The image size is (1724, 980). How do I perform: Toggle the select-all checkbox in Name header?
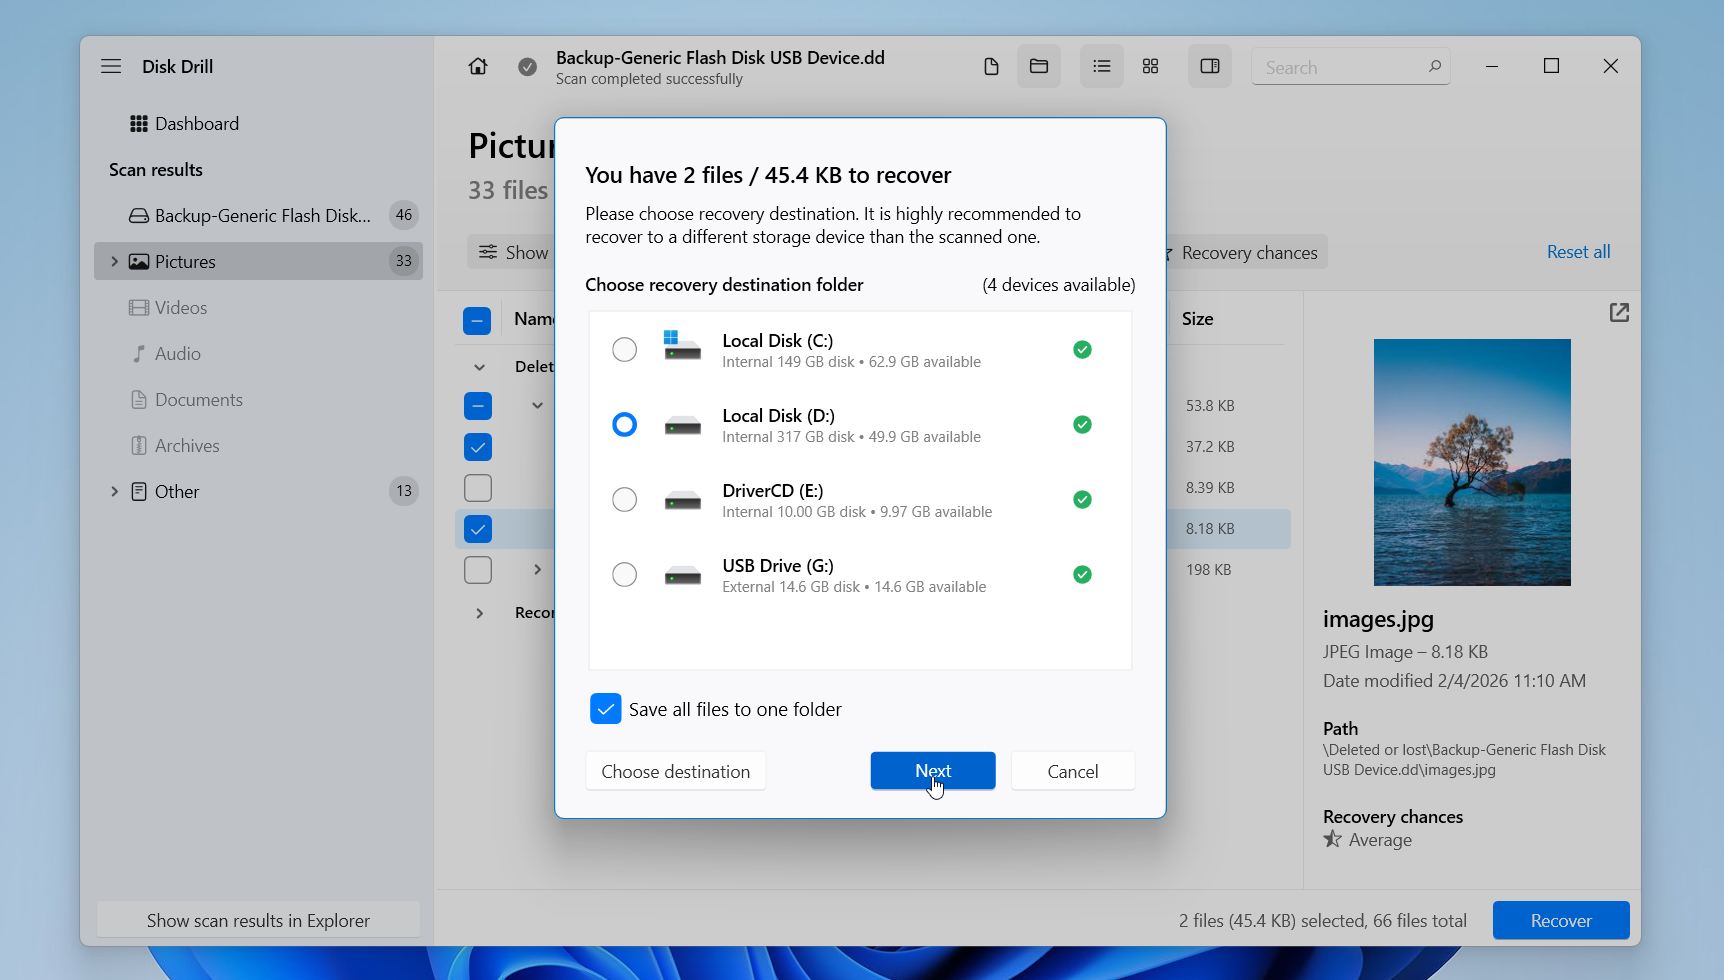pos(477,320)
